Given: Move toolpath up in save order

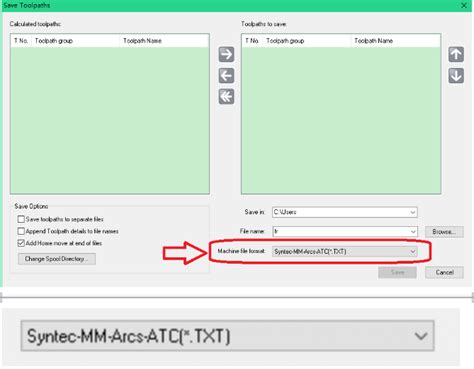Looking at the screenshot, I should (456, 54).
